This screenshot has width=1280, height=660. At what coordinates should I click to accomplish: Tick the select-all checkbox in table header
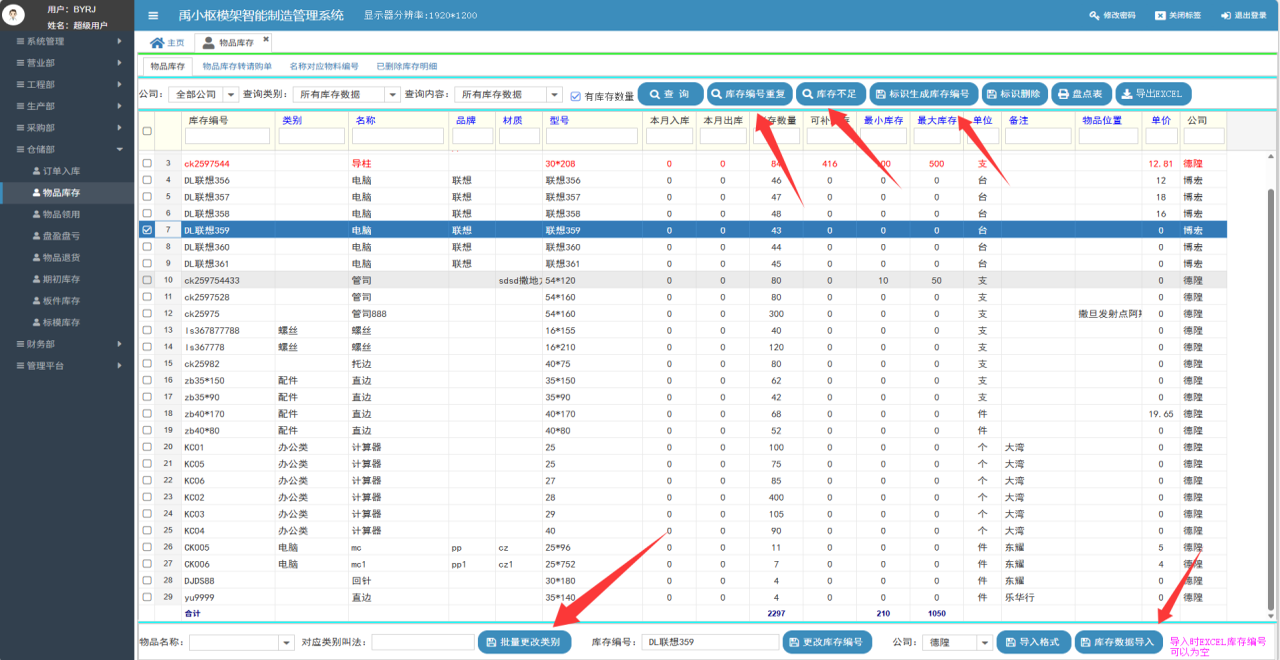click(x=147, y=131)
